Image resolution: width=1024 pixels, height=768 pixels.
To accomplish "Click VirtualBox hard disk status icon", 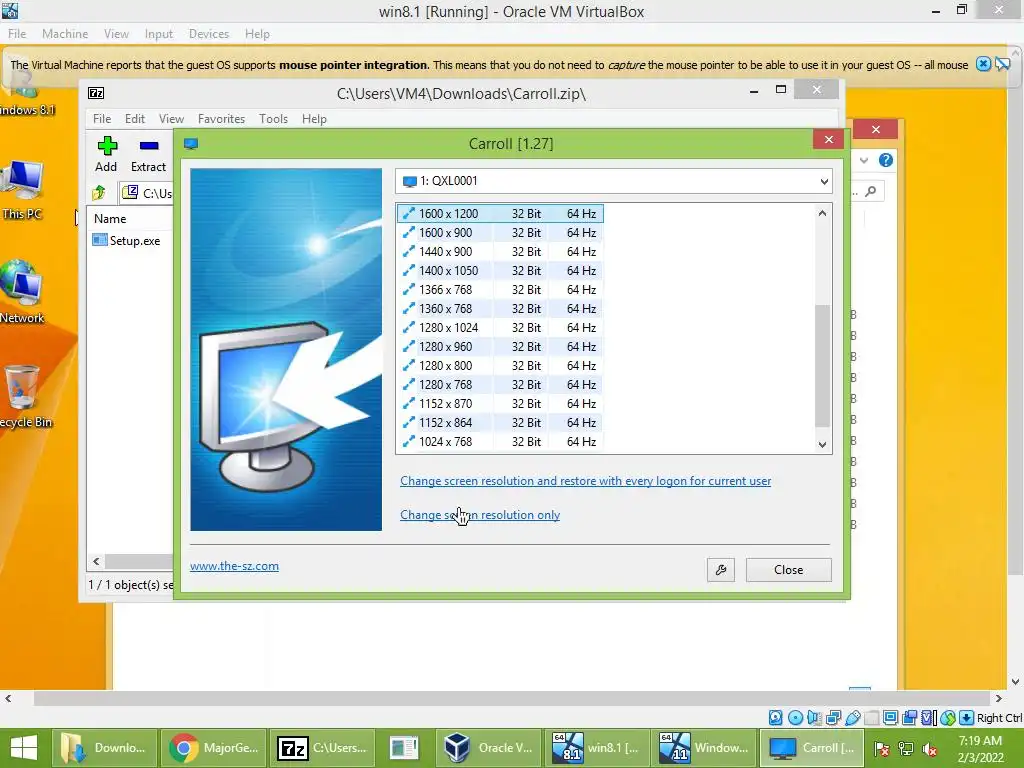I will [x=776, y=718].
